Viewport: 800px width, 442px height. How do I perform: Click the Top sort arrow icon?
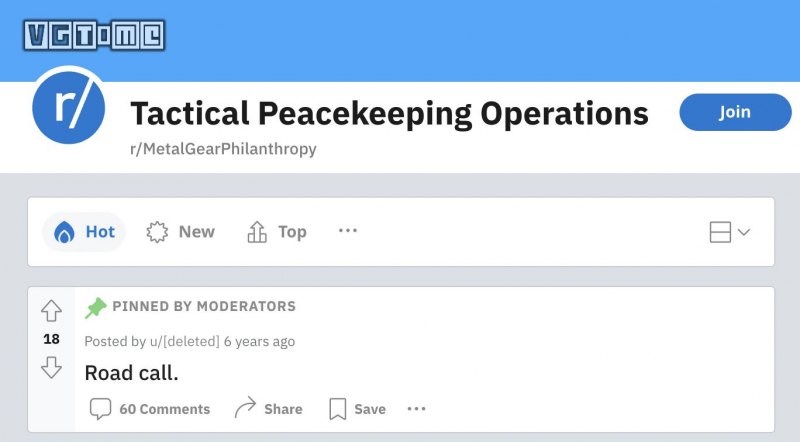[257, 232]
